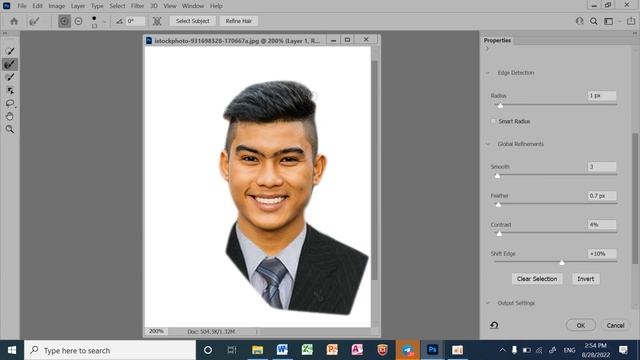Switch to the Properties tab
The width and height of the screenshot is (640, 360).
pos(497,40)
